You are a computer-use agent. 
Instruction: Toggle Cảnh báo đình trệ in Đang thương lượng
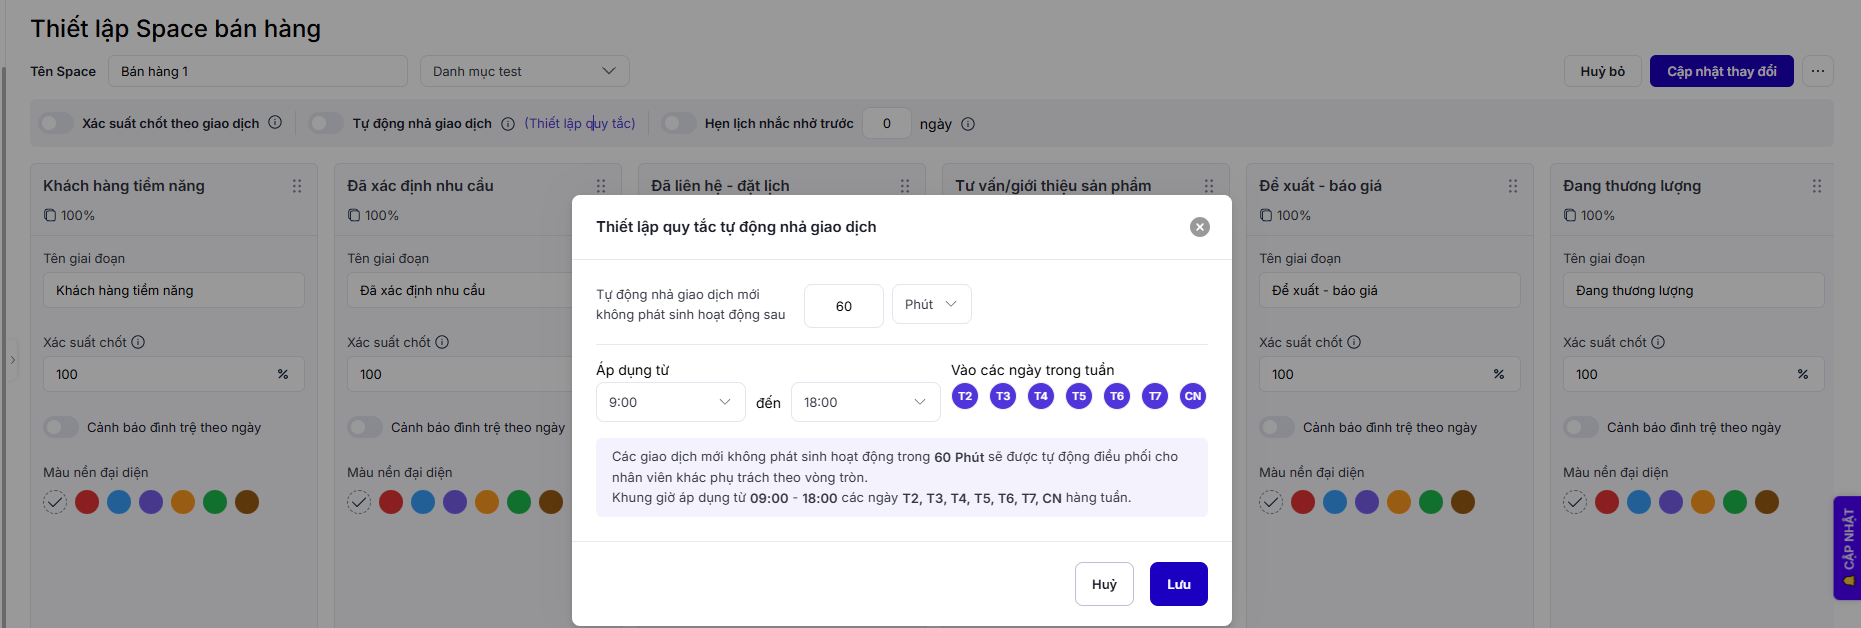(x=1580, y=427)
